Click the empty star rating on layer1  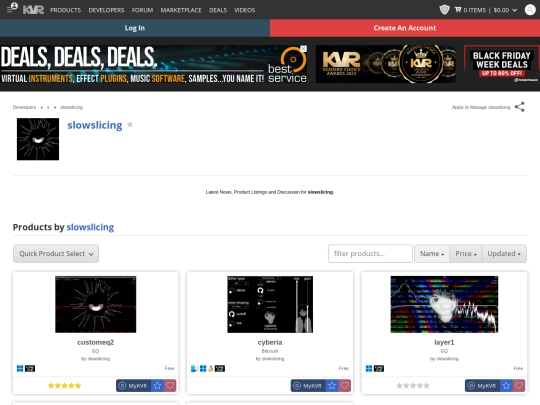click(413, 385)
